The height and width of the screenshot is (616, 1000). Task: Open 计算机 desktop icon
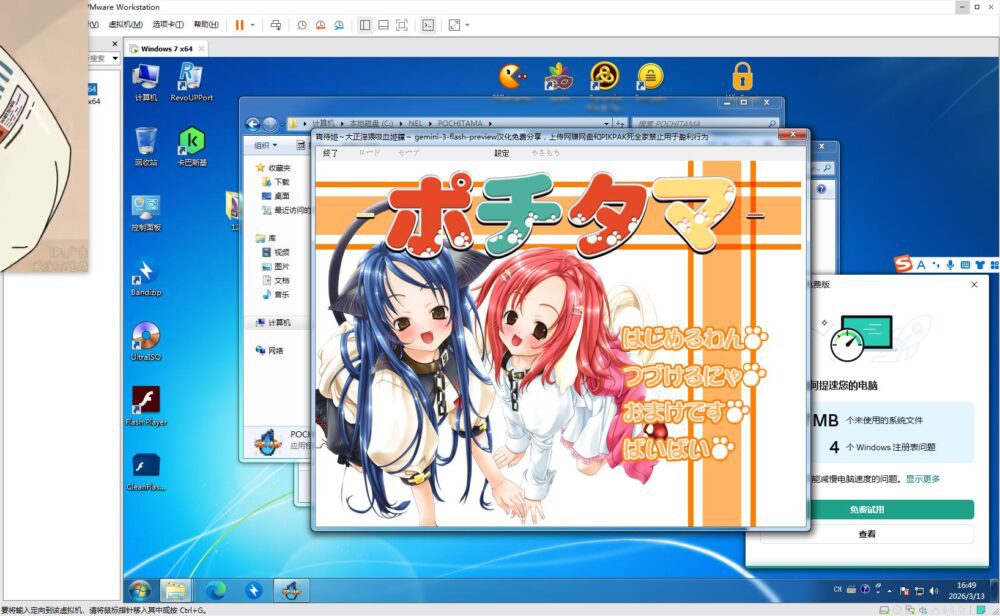[x=146, y=83]
